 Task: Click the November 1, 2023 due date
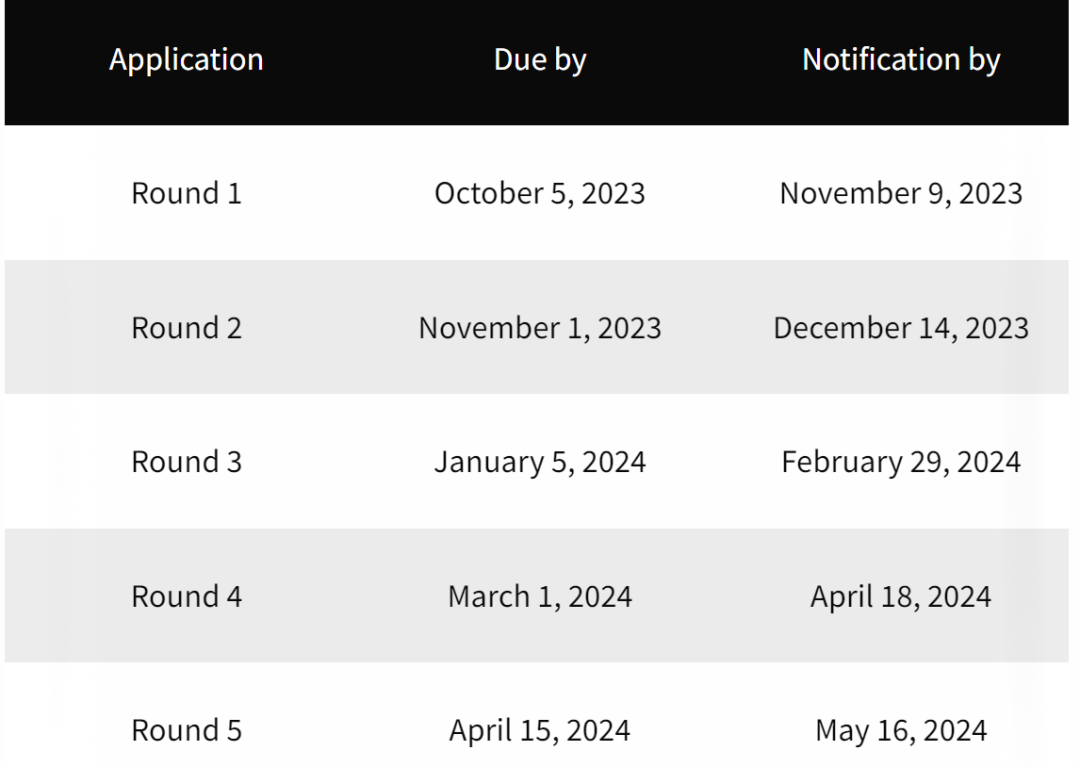[x=540, y=328]
